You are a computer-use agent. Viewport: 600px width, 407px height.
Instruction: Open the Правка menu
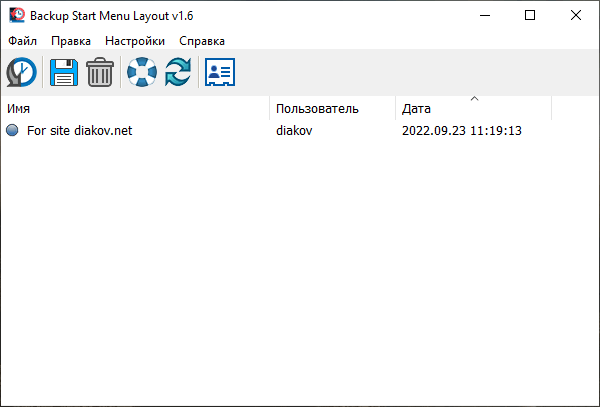click(x=71, y=41)
